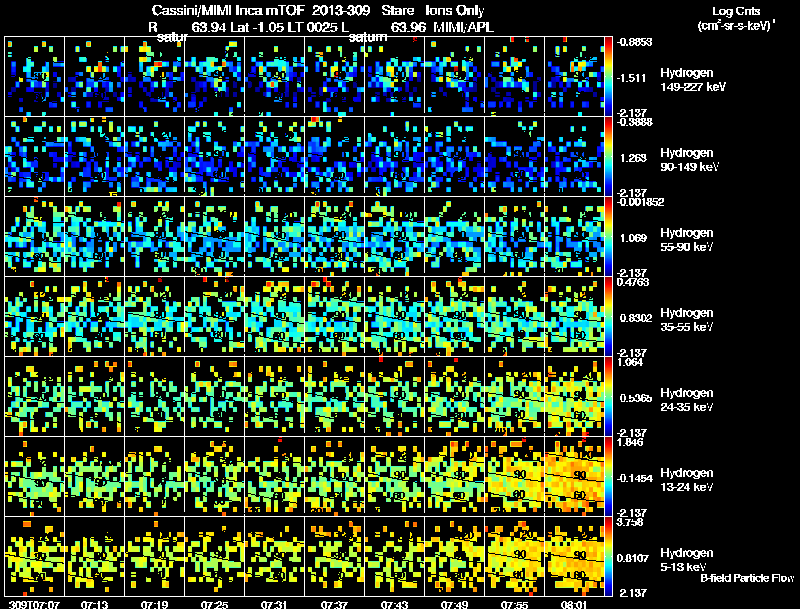Image resolution: width=800 pixels, height=609 pixels.
Task: Select the 'Hydrogen 55-90 keV' row label
Action: (687, 240)
